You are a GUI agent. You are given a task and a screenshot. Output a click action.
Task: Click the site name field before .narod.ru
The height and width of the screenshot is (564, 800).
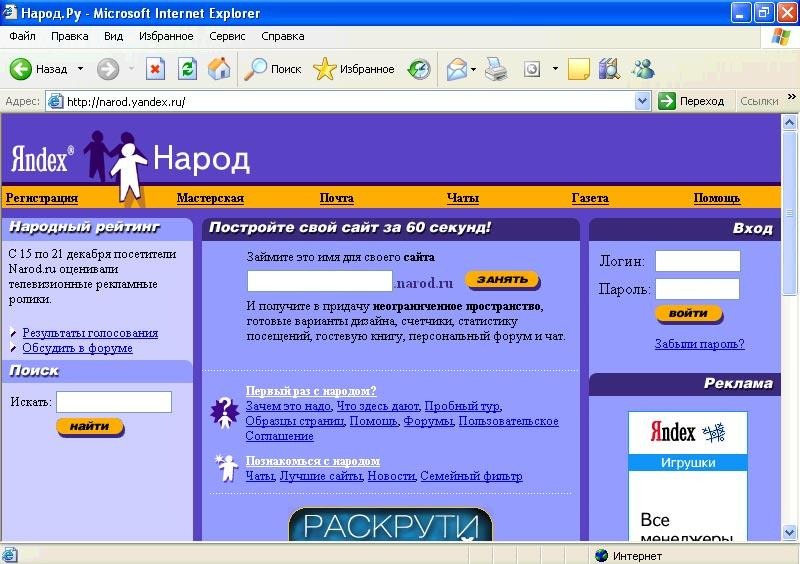(320, 281)
